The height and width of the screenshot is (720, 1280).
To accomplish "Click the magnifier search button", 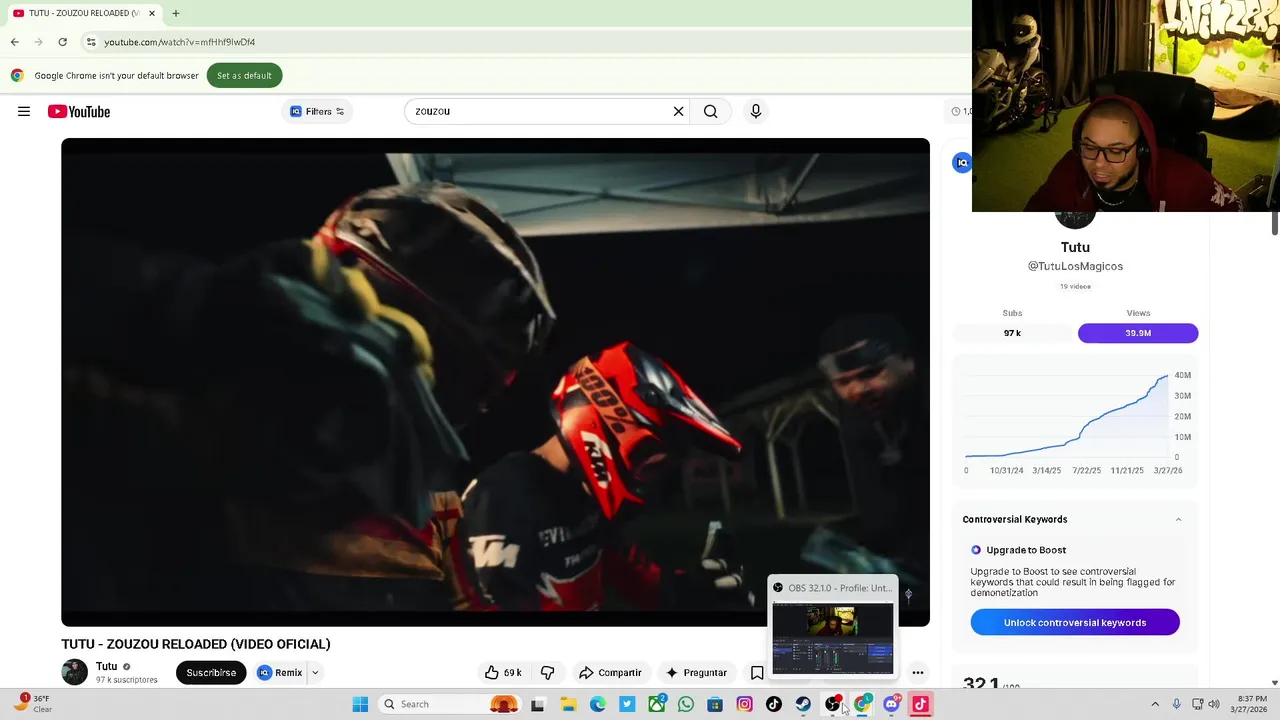I will 710,111.
